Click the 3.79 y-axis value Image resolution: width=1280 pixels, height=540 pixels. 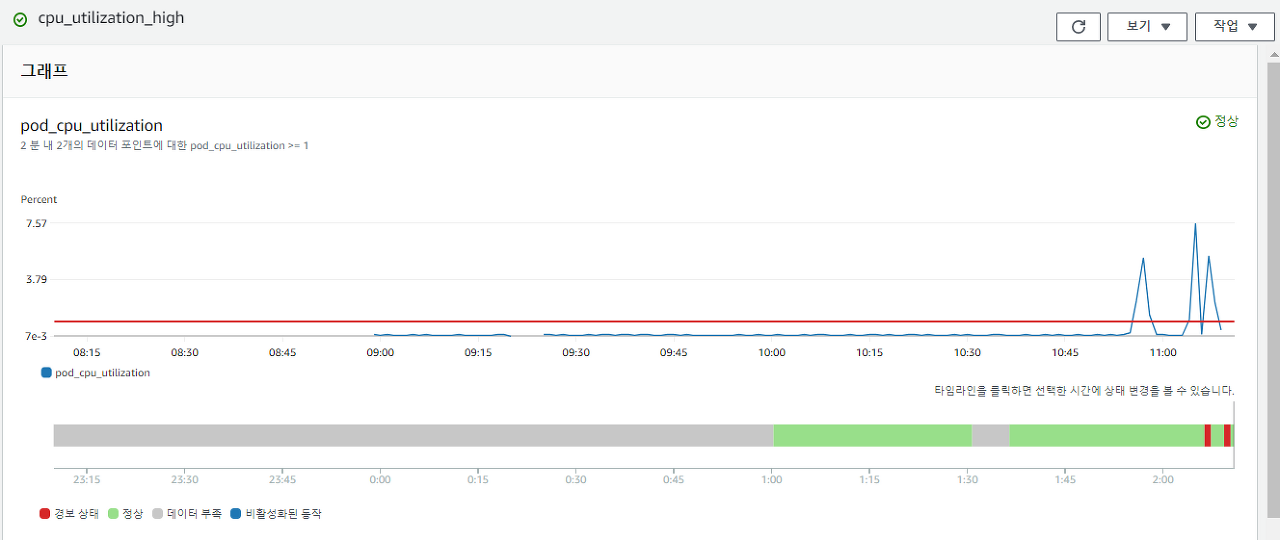pyautogui.click(x=36, y=279)
